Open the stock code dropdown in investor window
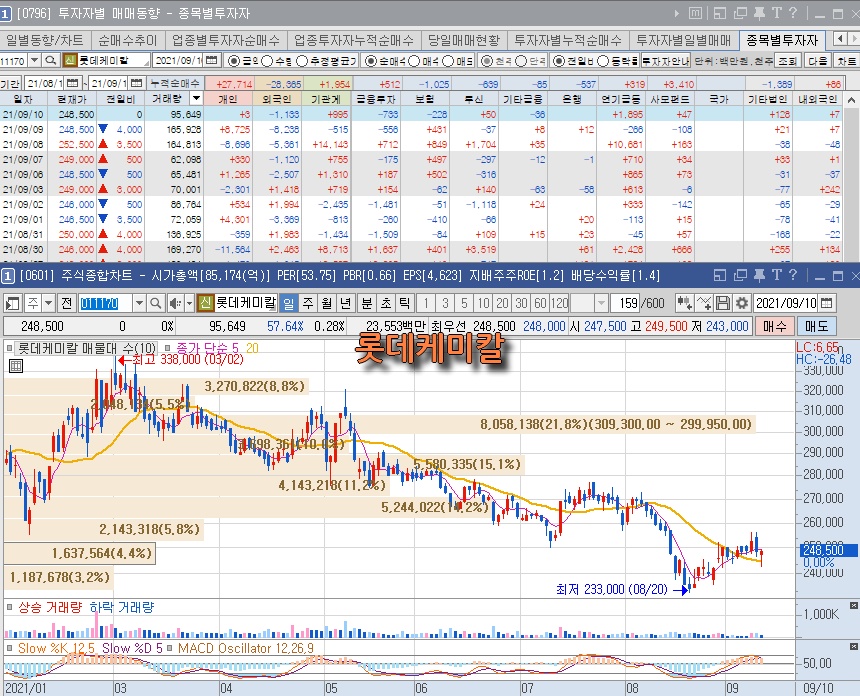Image resolution: width=860 pixels, height=696 pixels. click(34, 60)
